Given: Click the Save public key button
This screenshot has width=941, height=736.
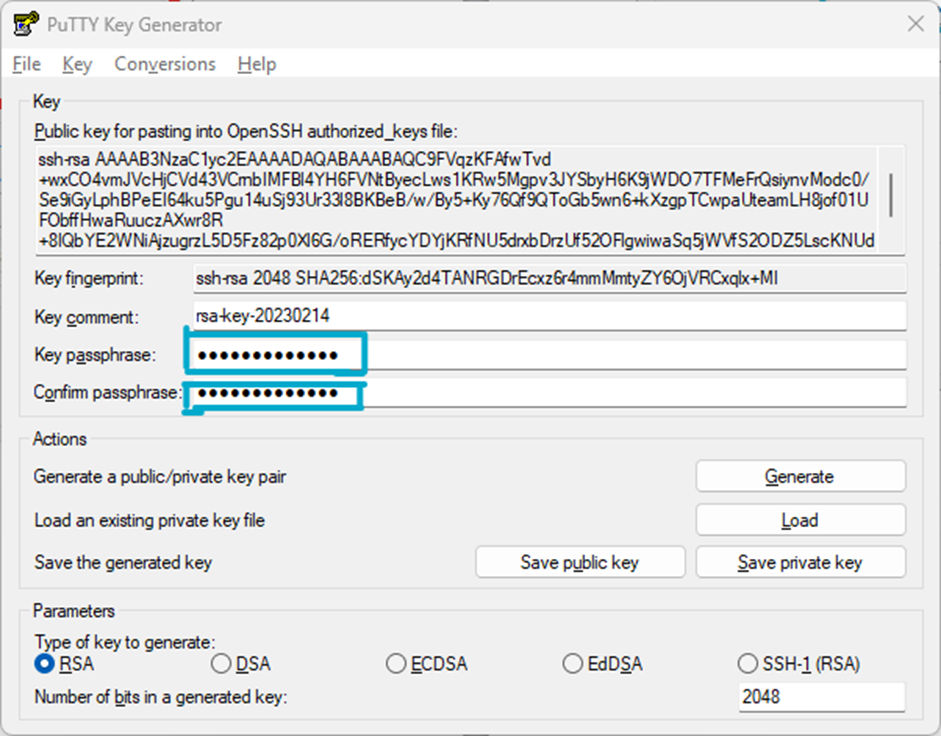Looking at the screenshot, I should 580,563.
